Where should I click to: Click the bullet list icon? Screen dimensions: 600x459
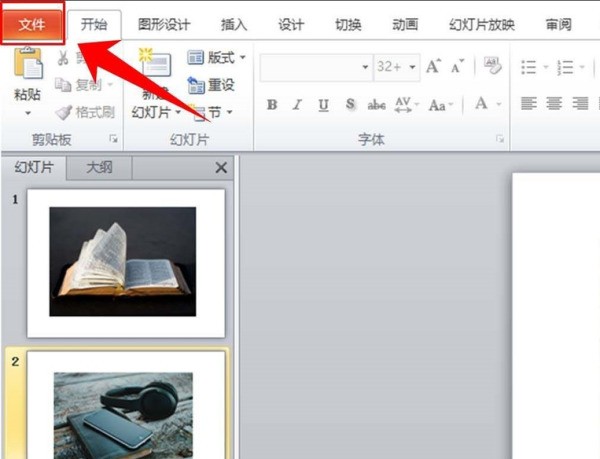coord(530,67)
